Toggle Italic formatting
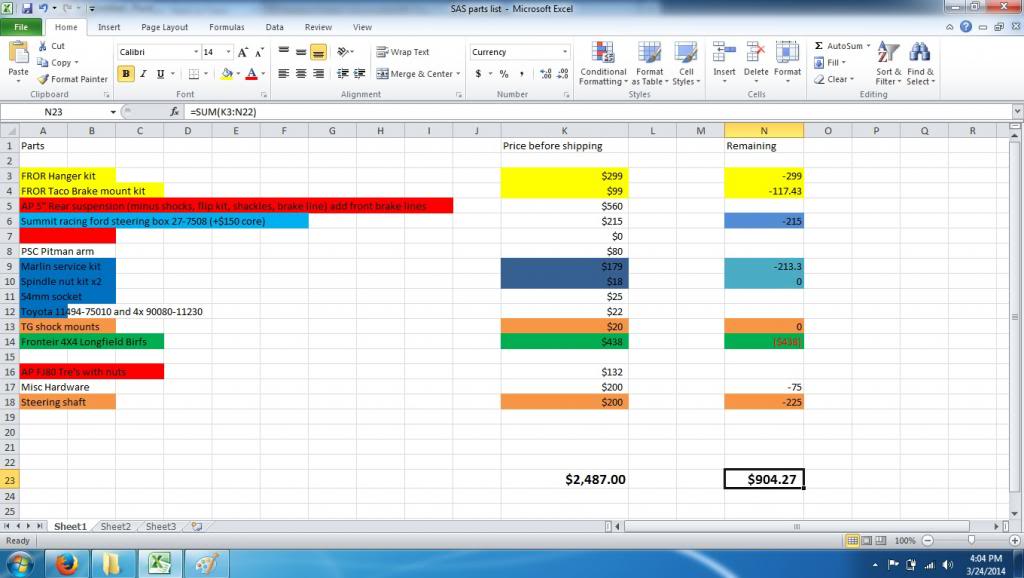The height and width of the screenshot is (578, 1024). [x=143, y=74]
